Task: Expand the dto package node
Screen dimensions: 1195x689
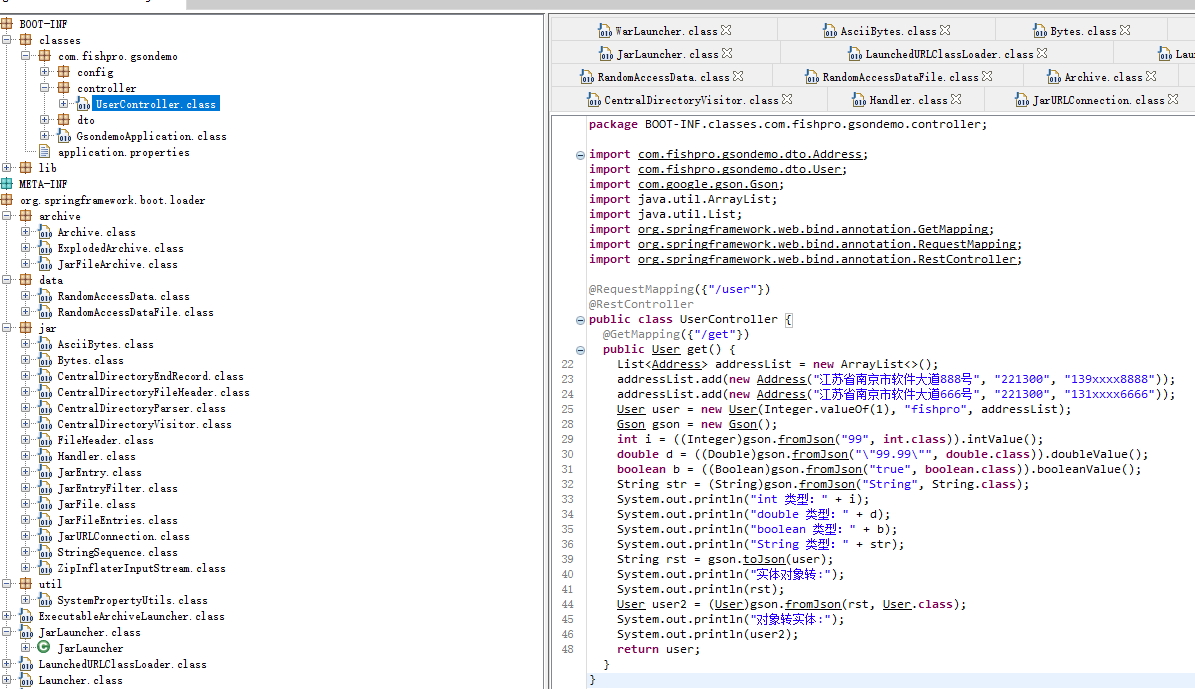Action: pyautogui.click(x=45, y=120)
